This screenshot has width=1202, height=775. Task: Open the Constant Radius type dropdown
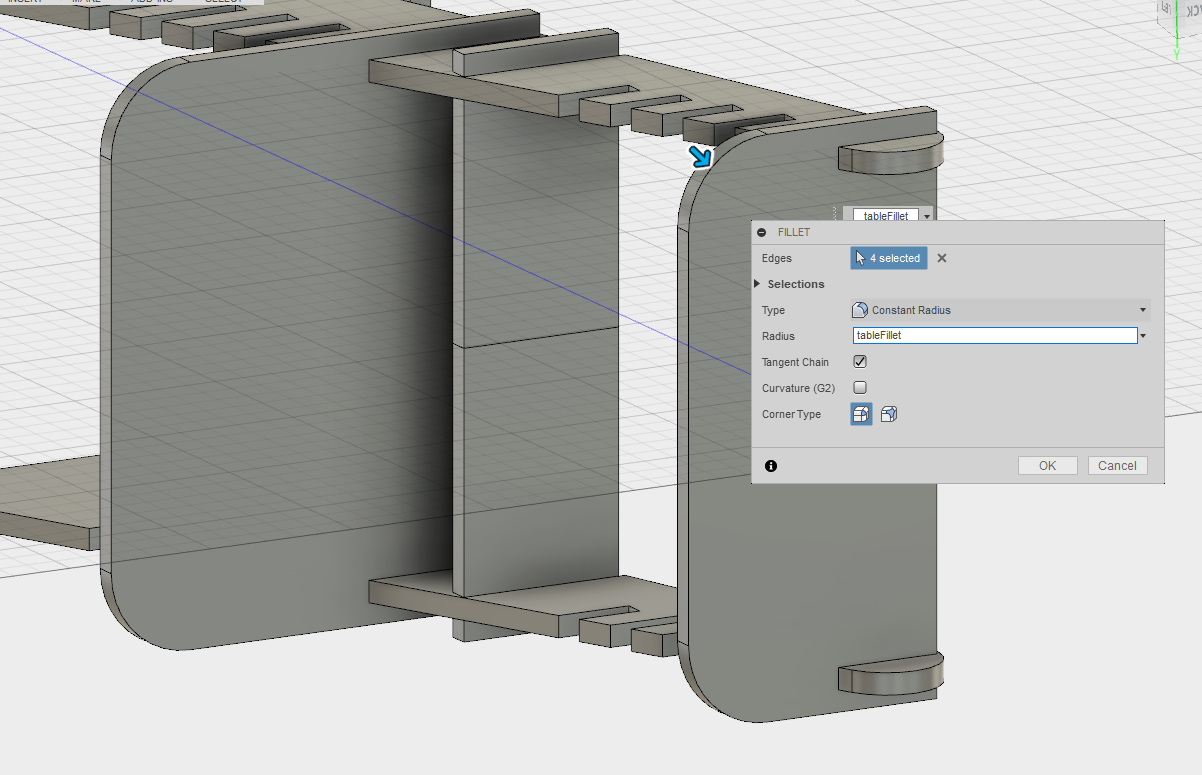pos(1000,310)
